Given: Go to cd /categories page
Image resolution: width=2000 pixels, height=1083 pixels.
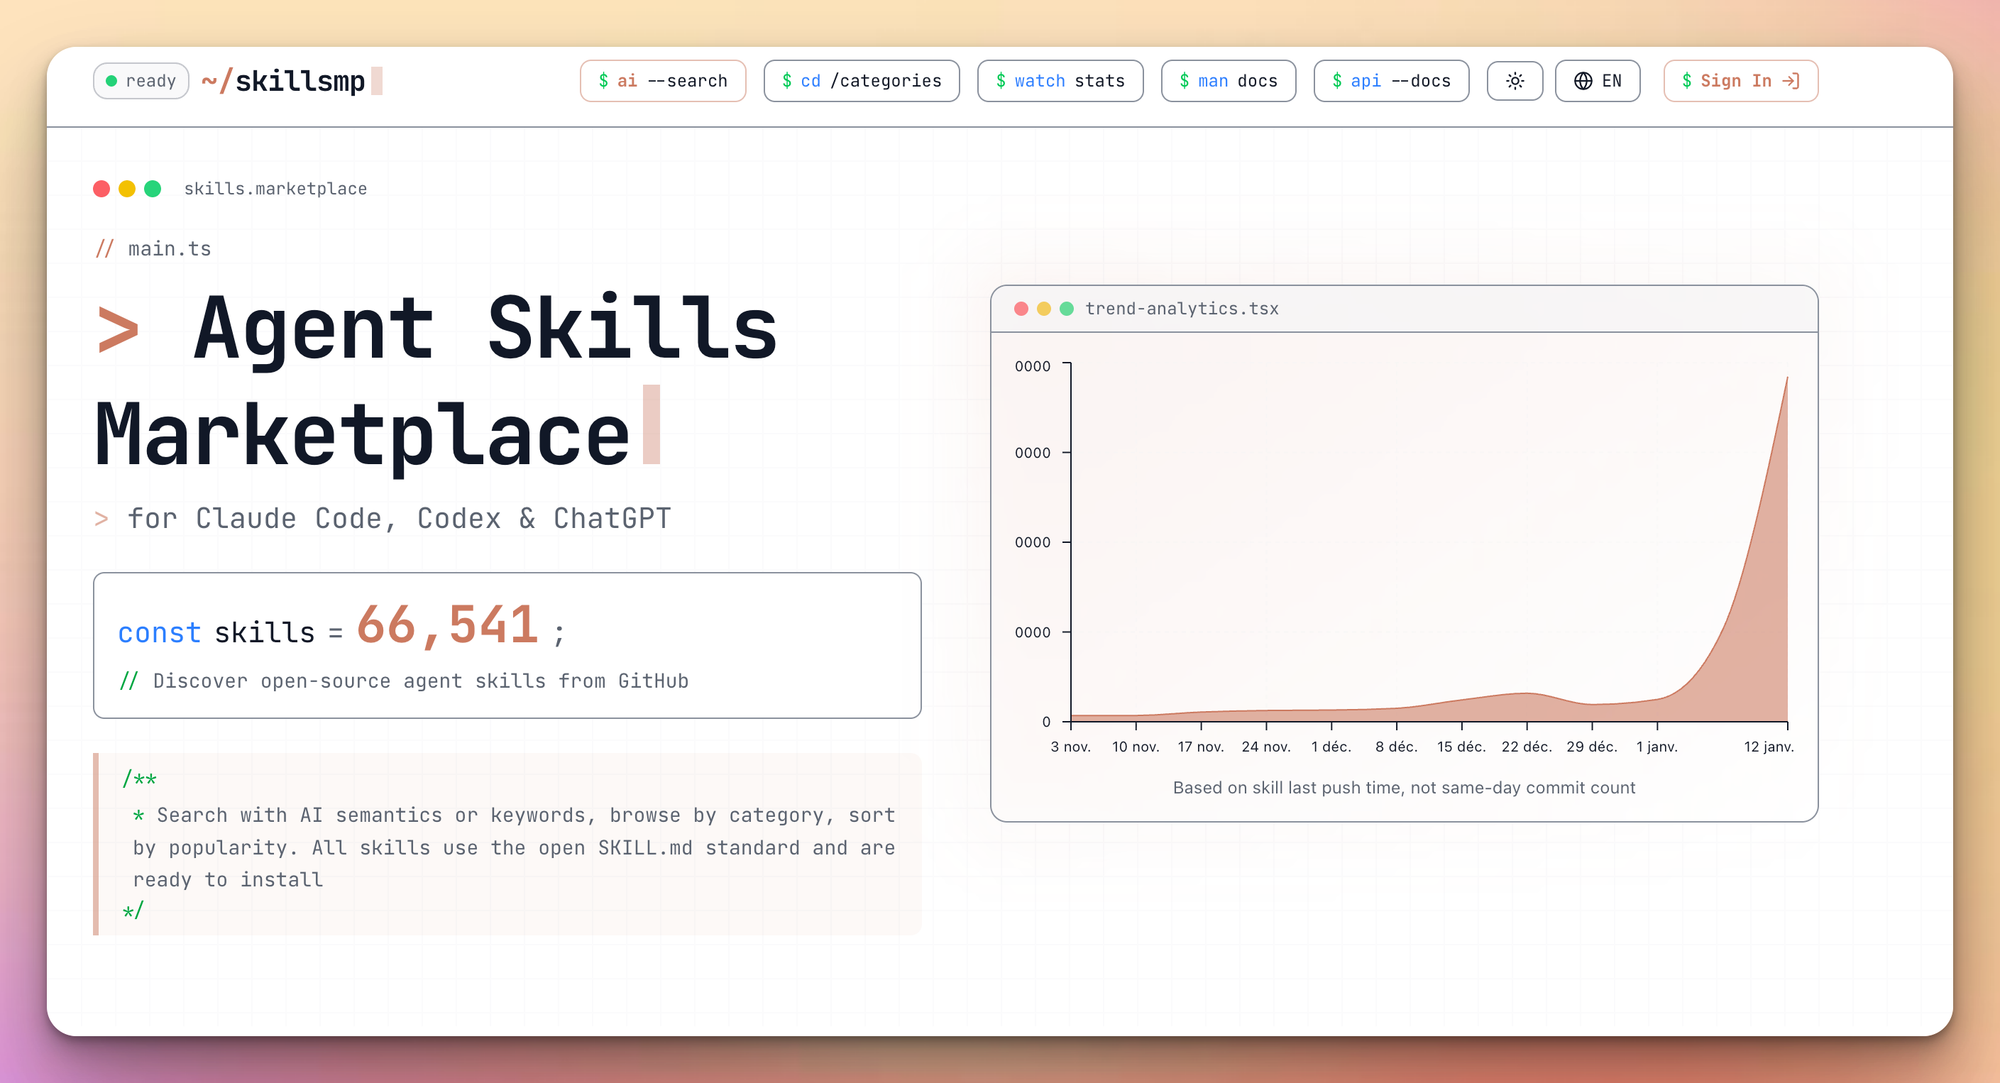Looking at the screenshot, I should (861, 81).
